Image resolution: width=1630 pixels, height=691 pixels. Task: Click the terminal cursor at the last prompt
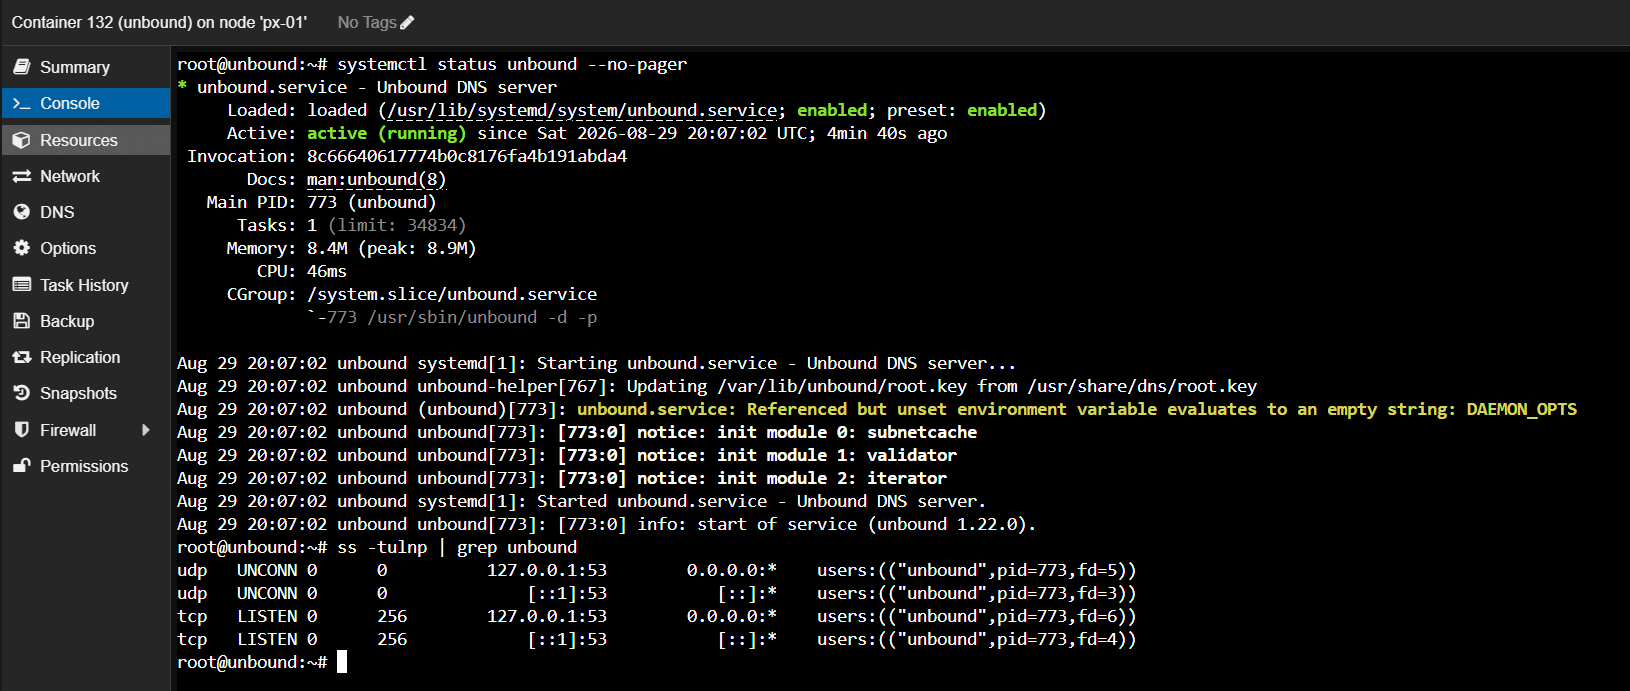(342, 662)
